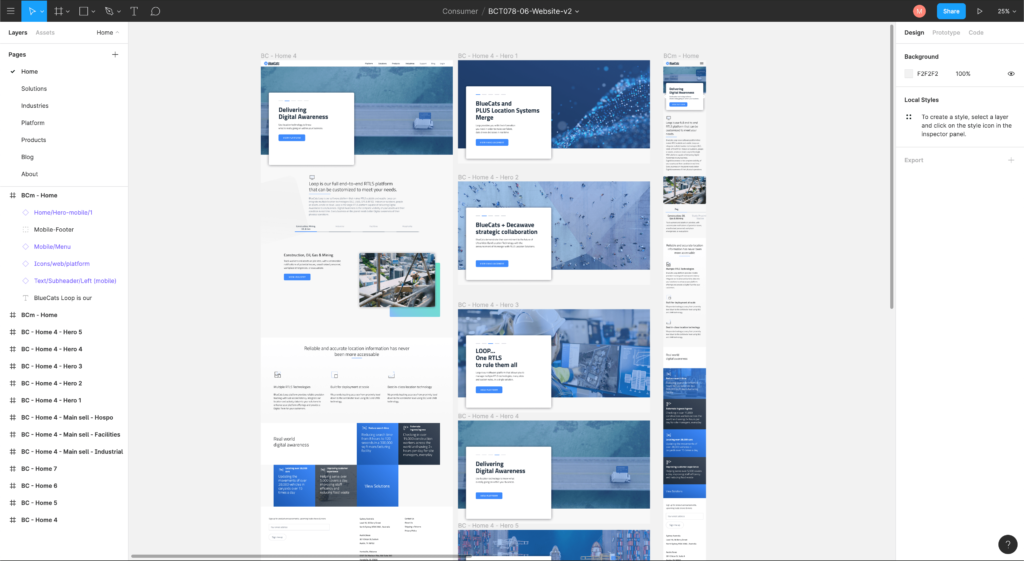Select the Rectangle shape tool
The width and height of the screenshot is (1024, 561).
(84, 11)
